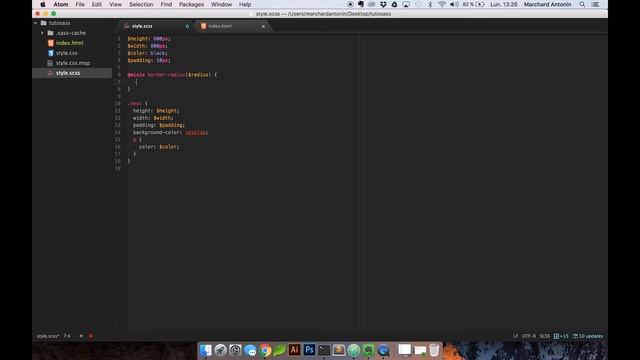Open Spotlight search
Viewport: 640px width, 360px height.
tap(582, 4)
